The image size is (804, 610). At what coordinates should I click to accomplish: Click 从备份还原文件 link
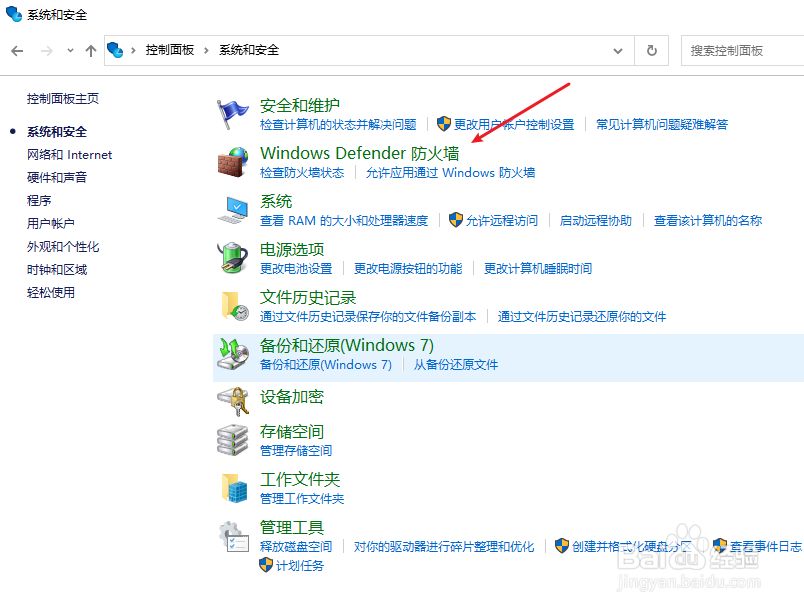pos(456,365)
